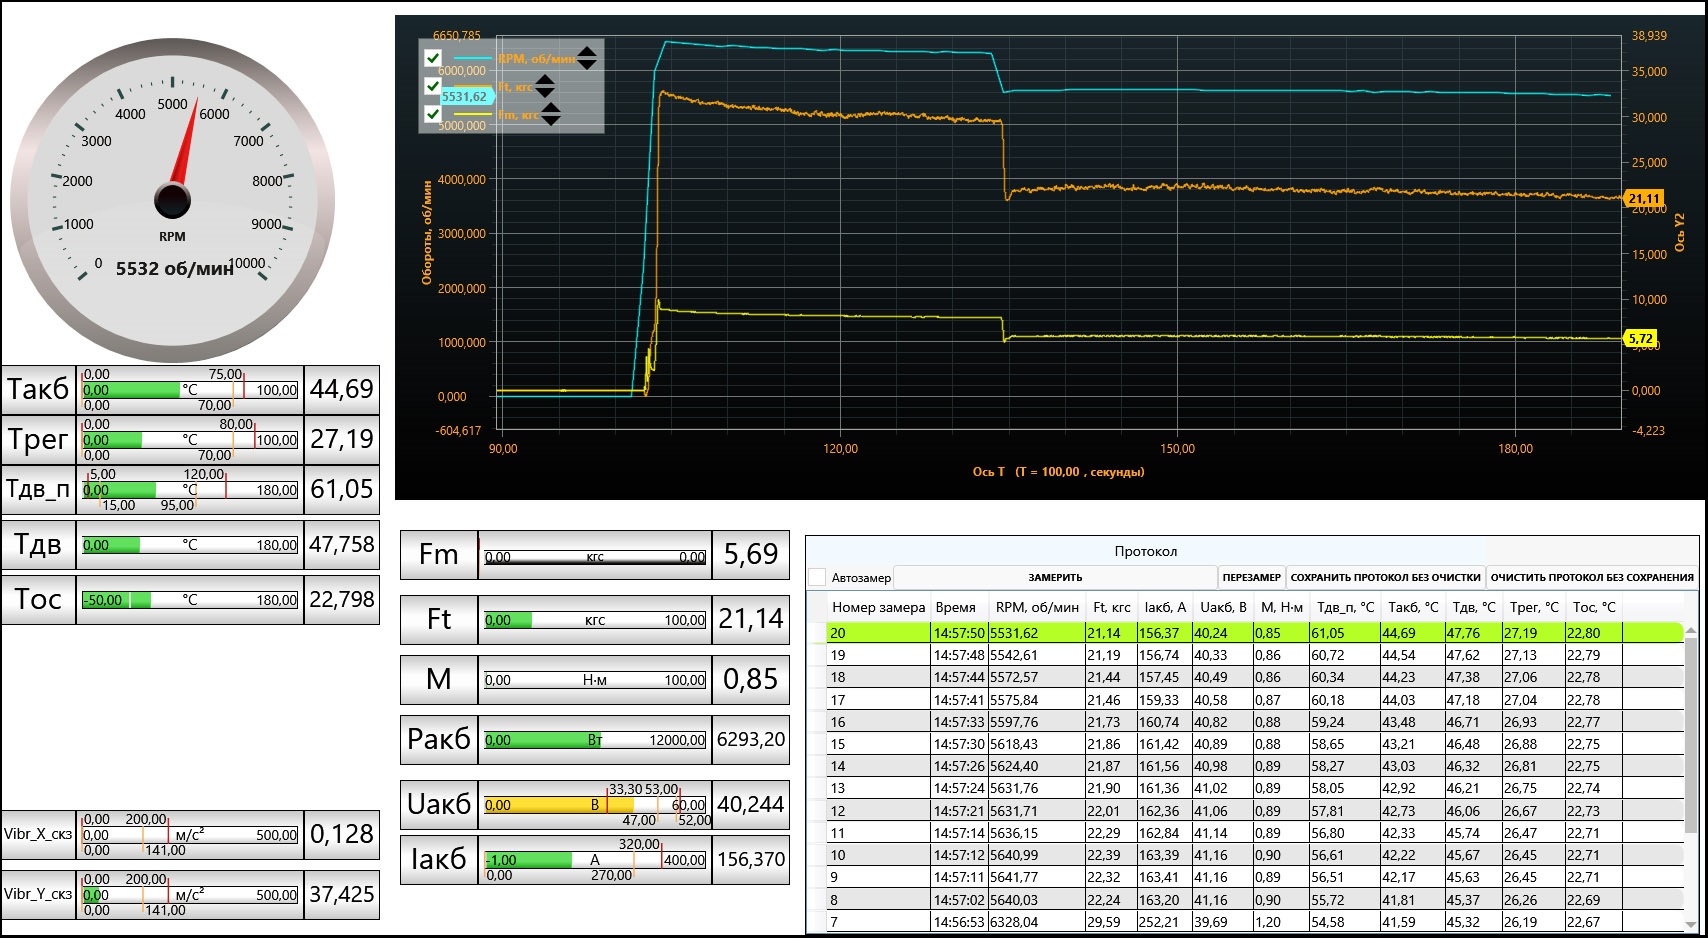Click the Uакб value 40,244 readout

(x=751, y=805)
